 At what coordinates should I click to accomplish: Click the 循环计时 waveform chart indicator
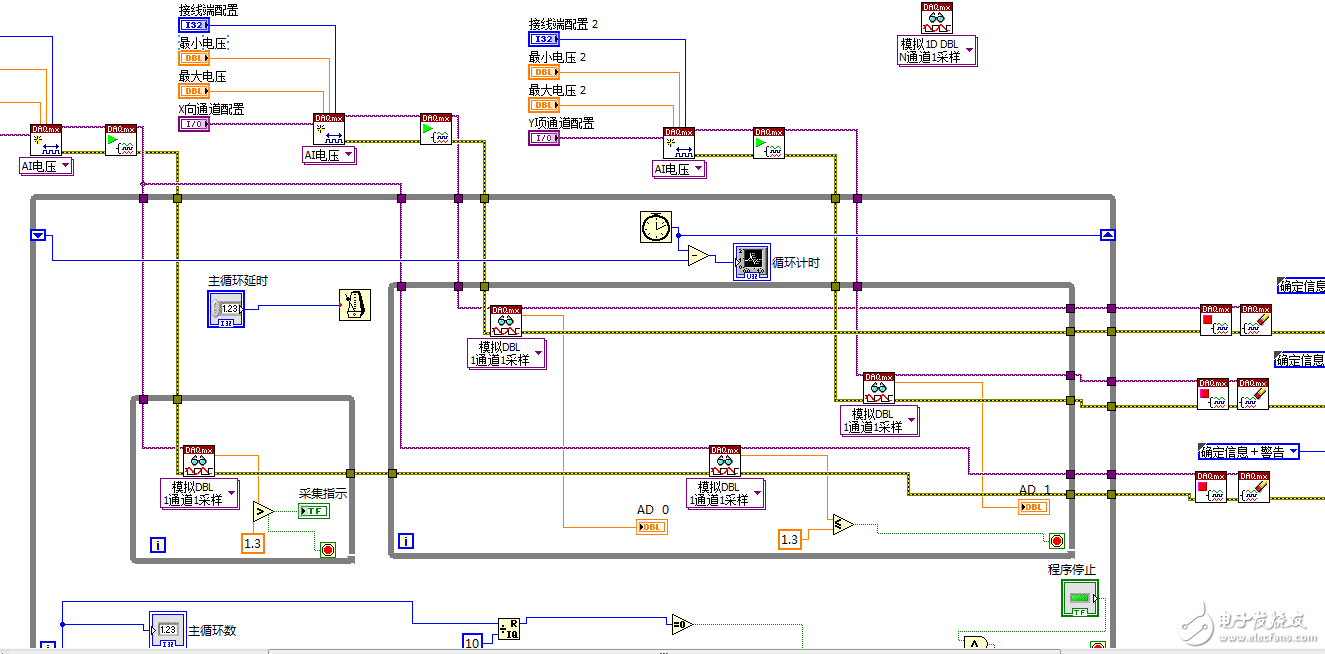pos(752,262)
